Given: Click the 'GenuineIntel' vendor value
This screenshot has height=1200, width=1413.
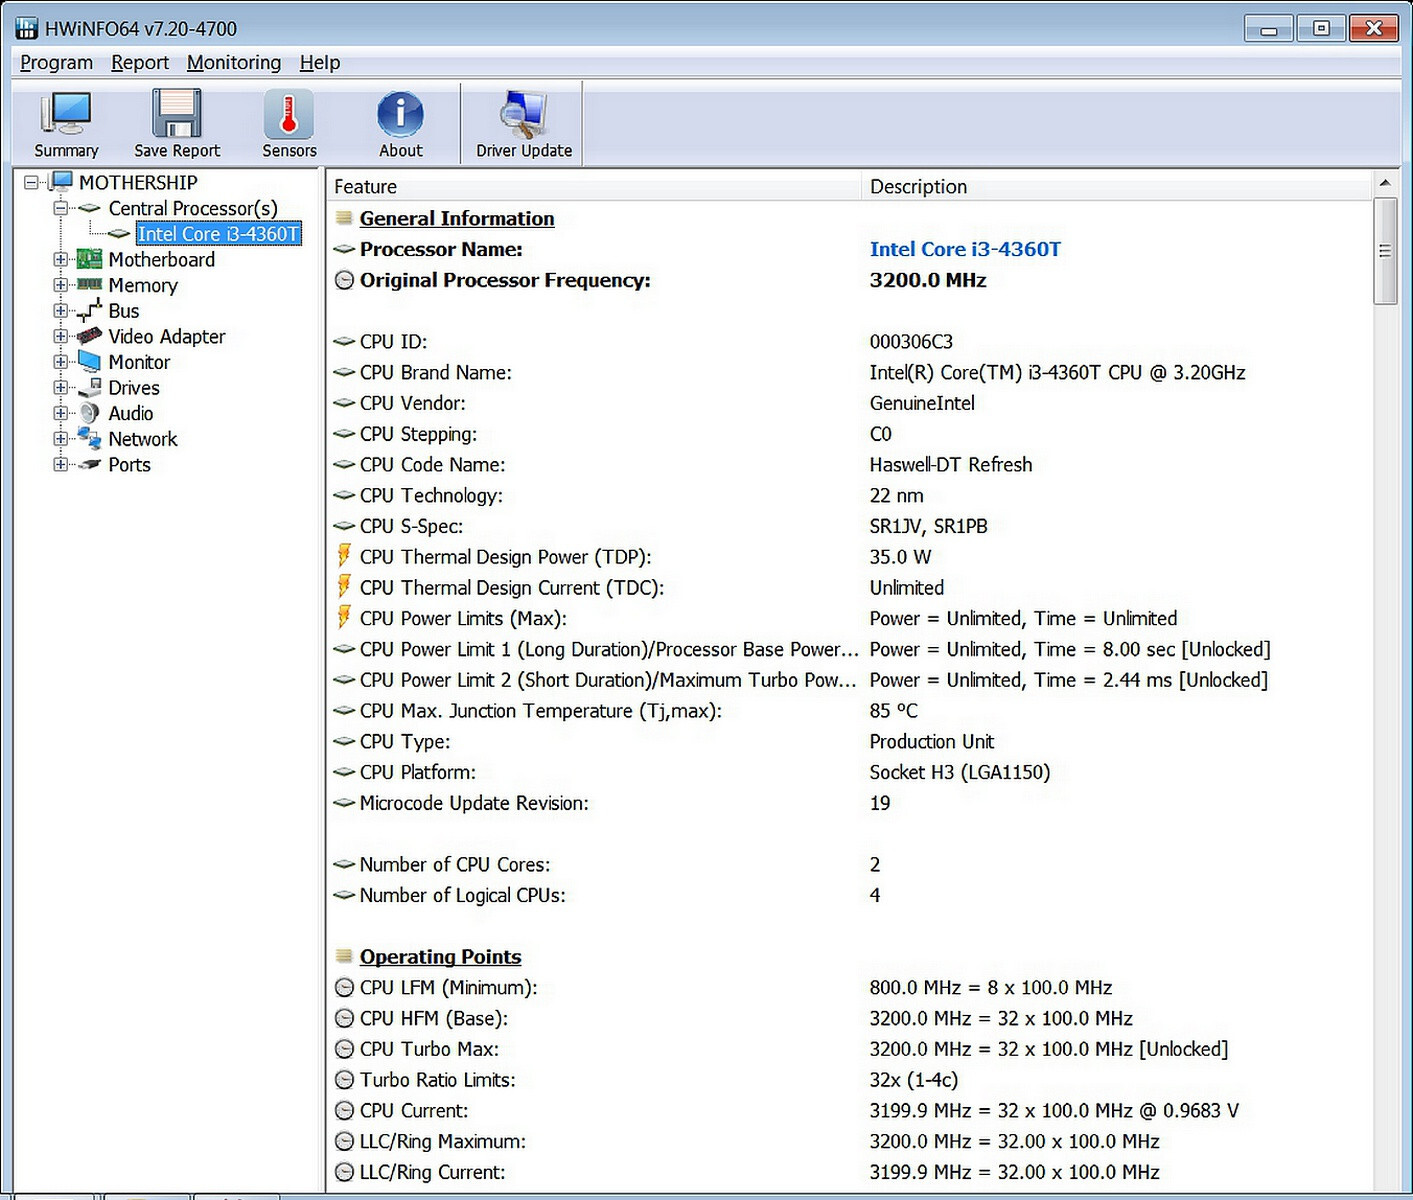Looking at the screenshot, I should click(x=922, y=403).
